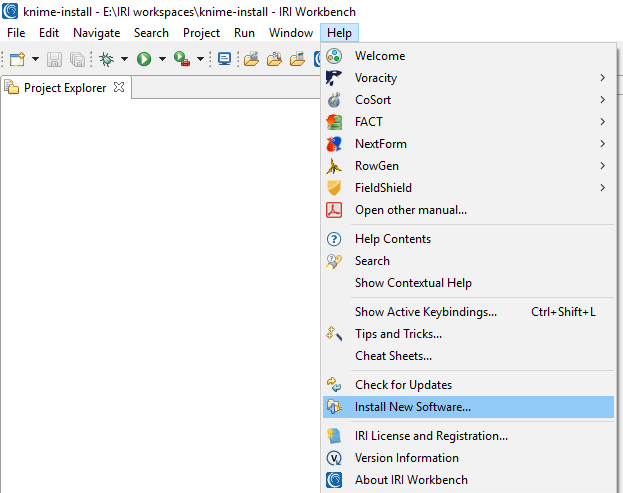Viewport: 623px width, 493px height.
Task: Open the Search menu in menu bar
Action: (x=151, y=33)
